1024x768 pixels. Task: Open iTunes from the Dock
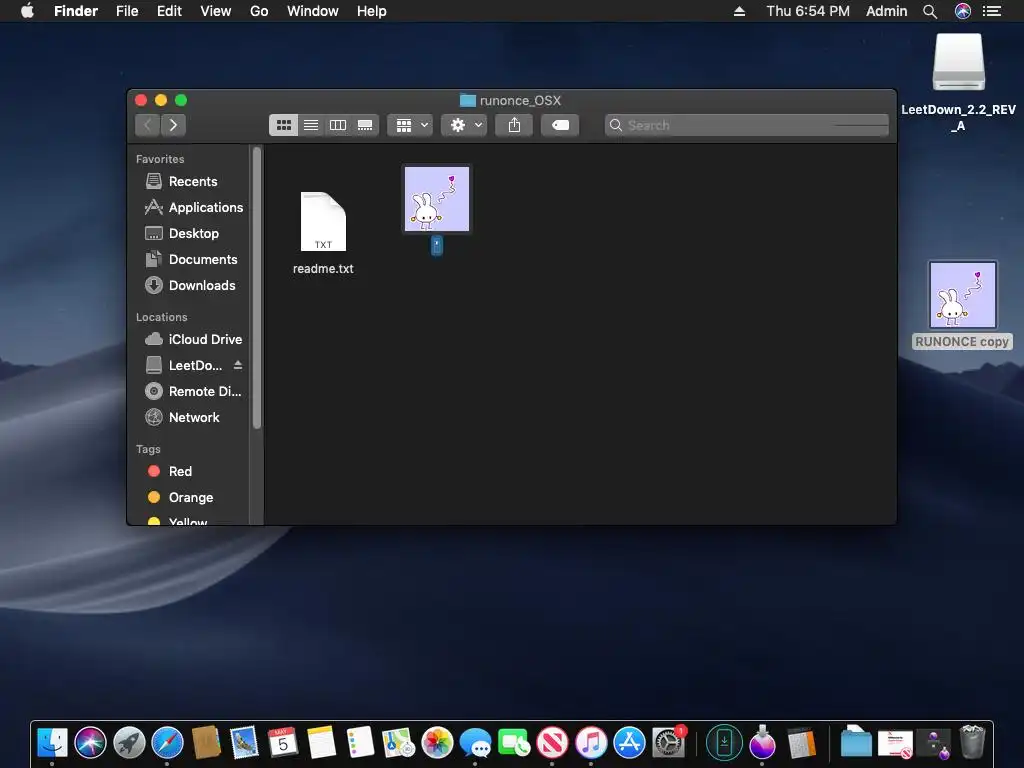pyautogui.click(x=591, y=743)
